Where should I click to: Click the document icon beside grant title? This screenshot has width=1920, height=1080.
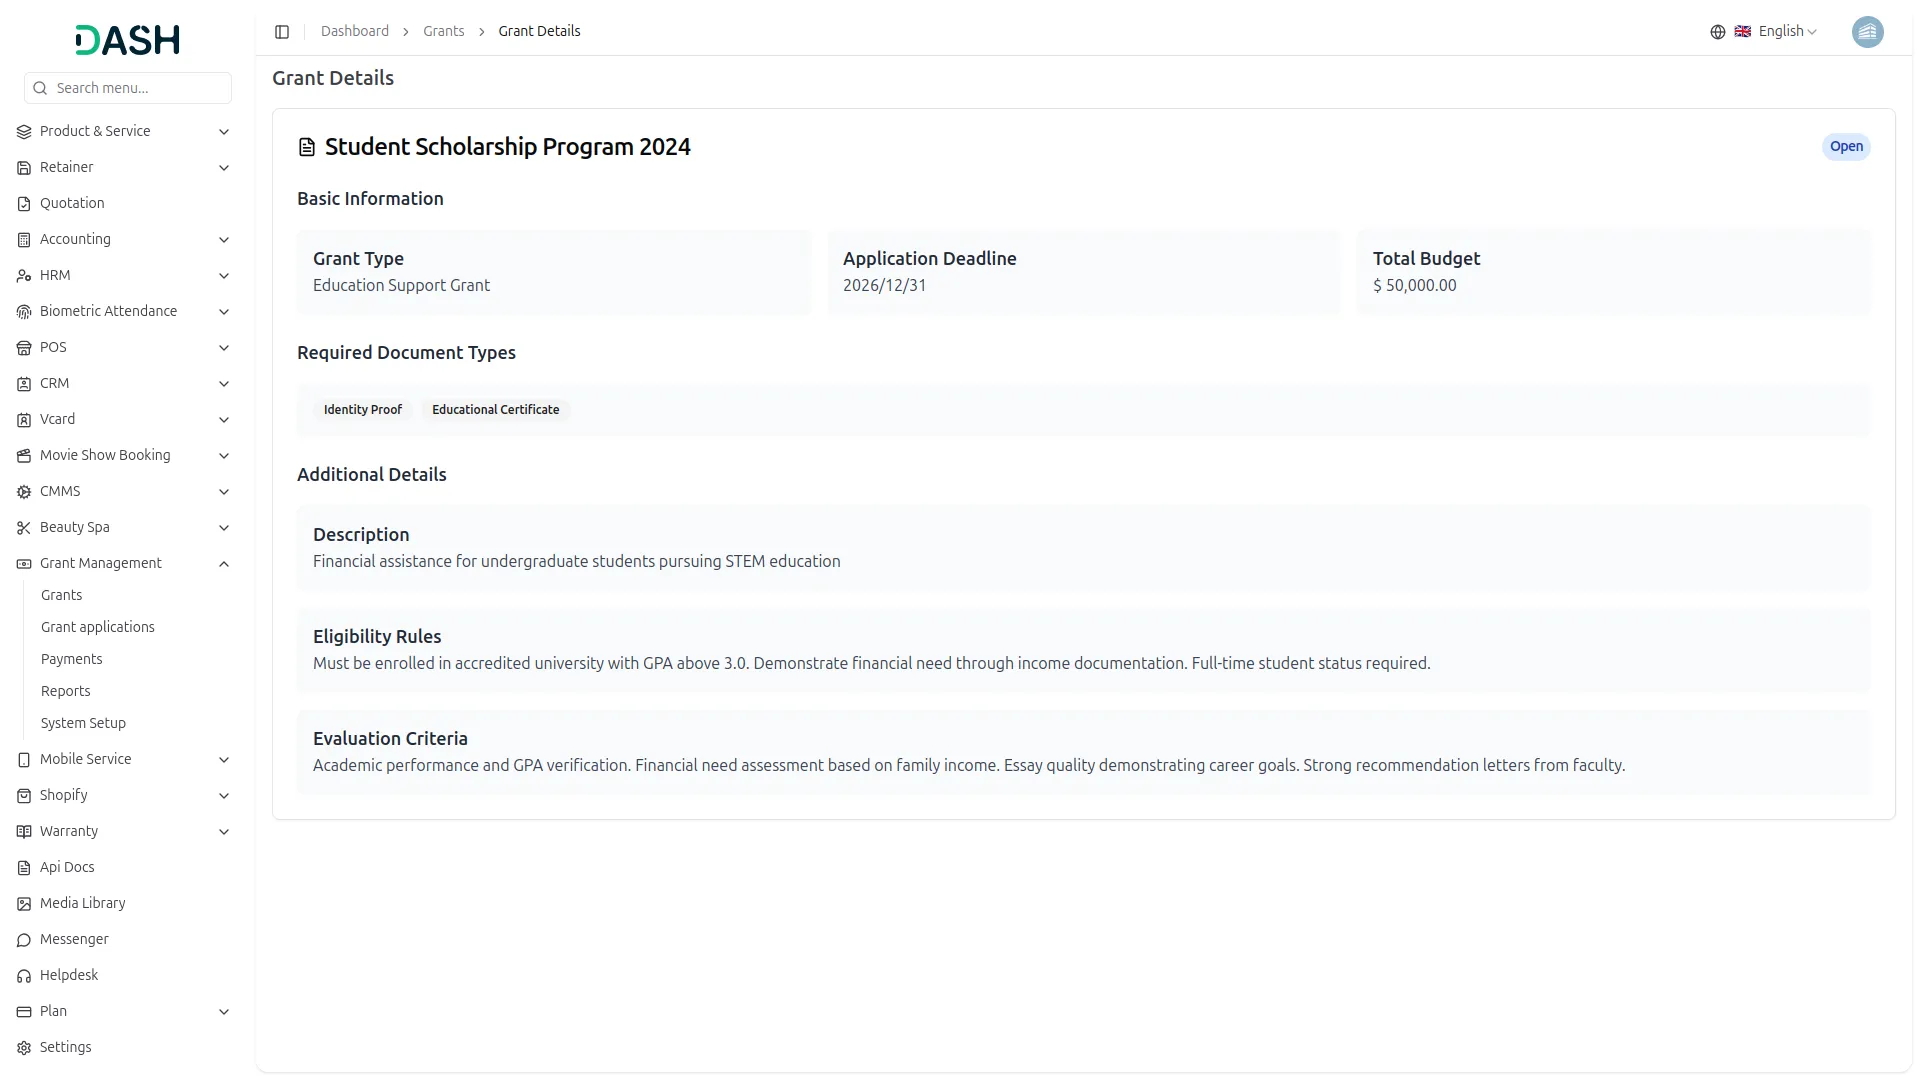[x=307, y=148]
